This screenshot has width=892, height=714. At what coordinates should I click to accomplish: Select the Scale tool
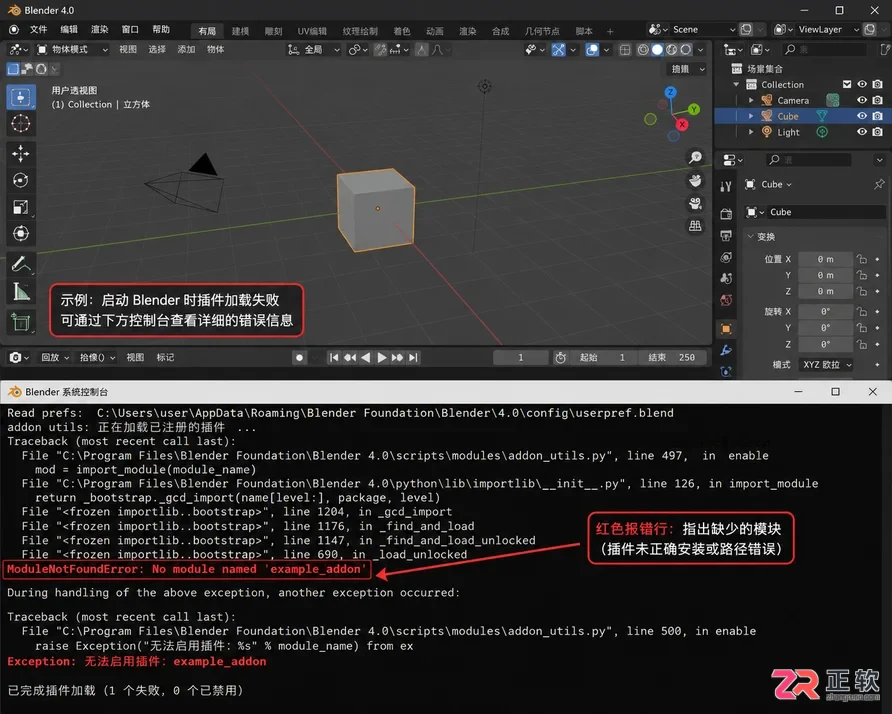21,207
